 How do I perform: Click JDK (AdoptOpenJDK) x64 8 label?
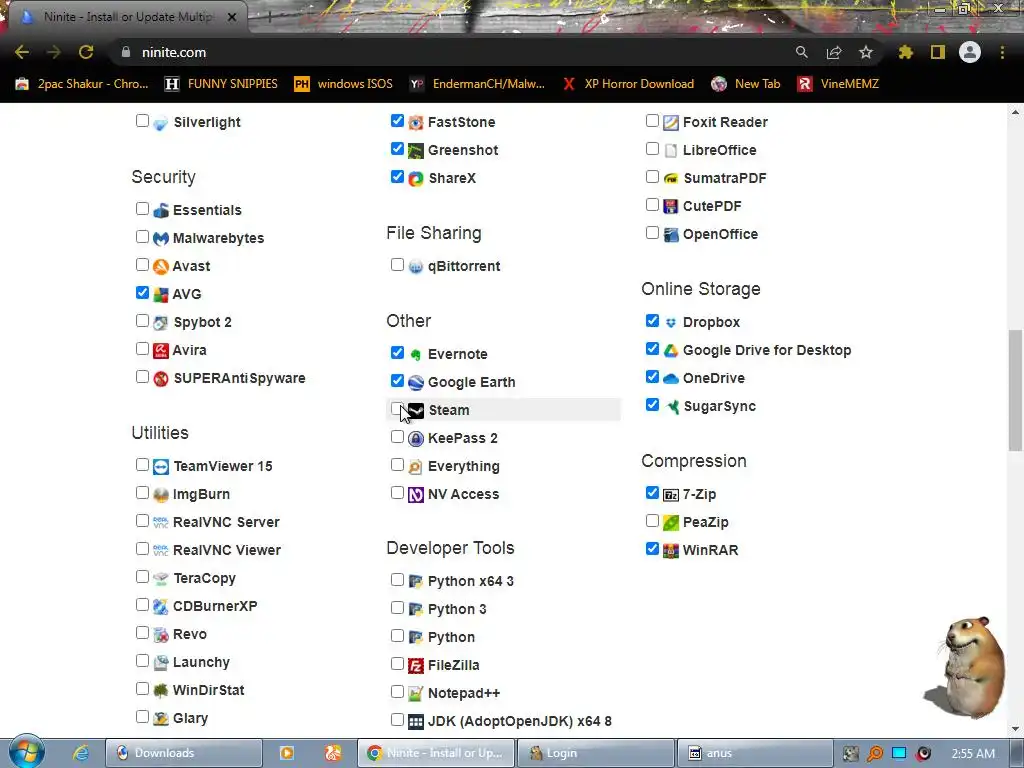pos(520,722)
